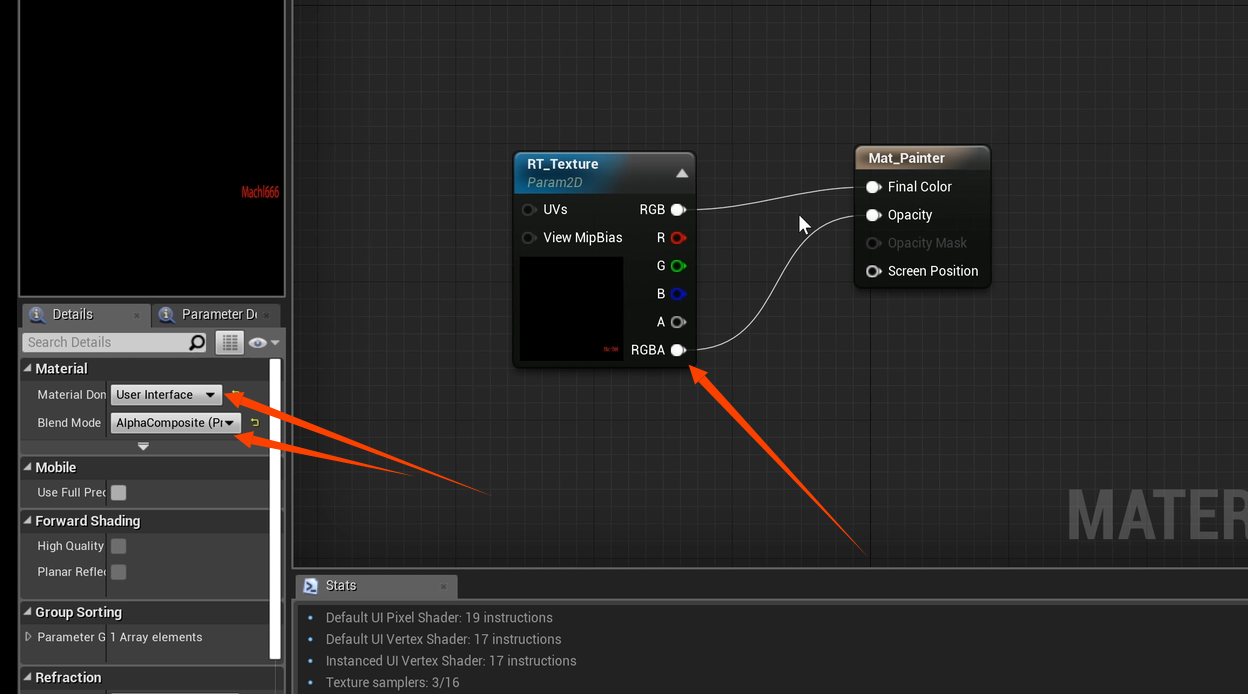Click the Final Color input pin on Mat_Painter
The image size is (1248, 694).
[873, 186]
